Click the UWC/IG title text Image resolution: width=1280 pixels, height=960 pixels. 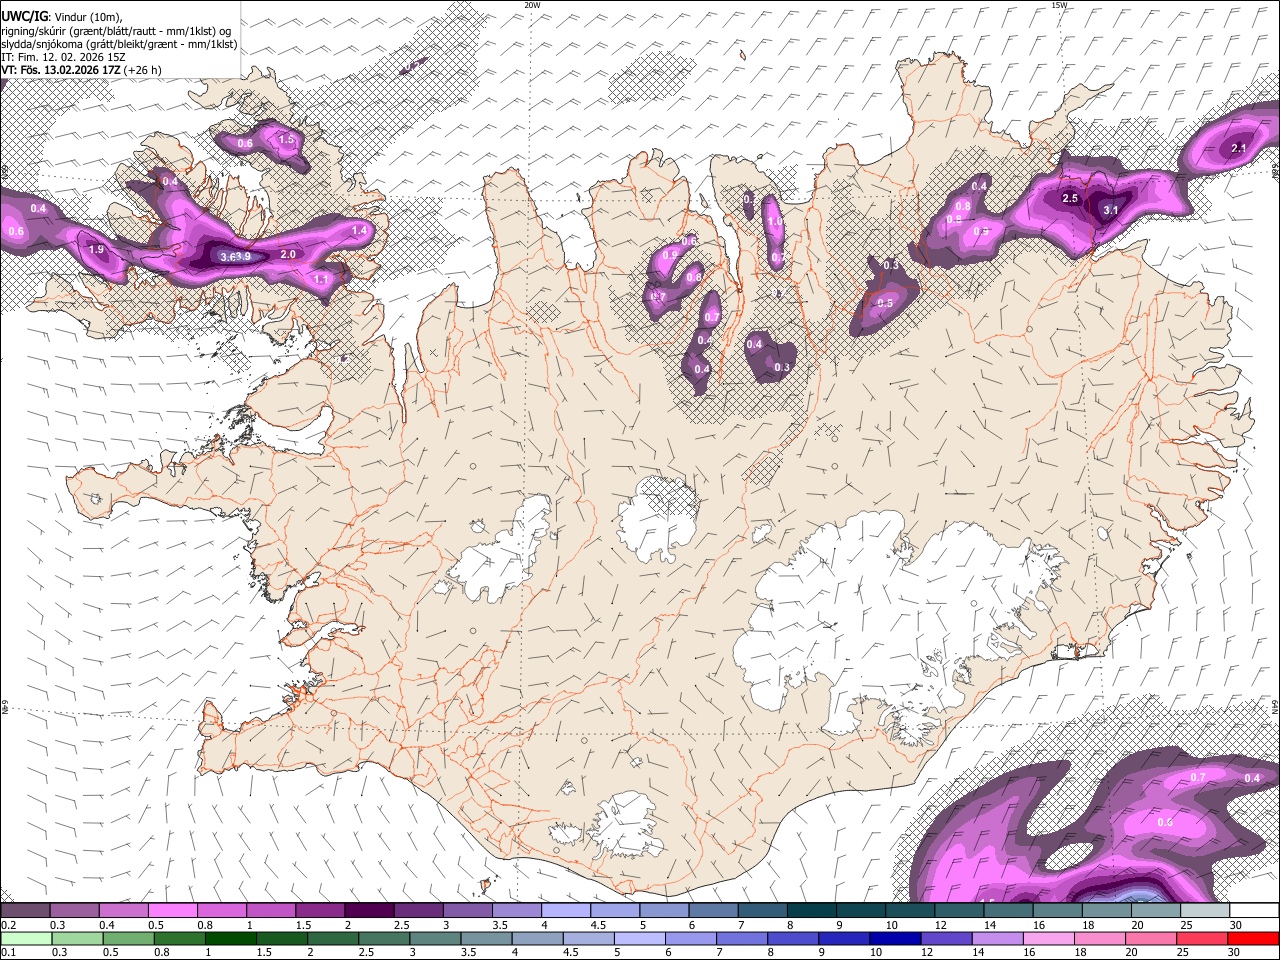[x=23, y=15]
